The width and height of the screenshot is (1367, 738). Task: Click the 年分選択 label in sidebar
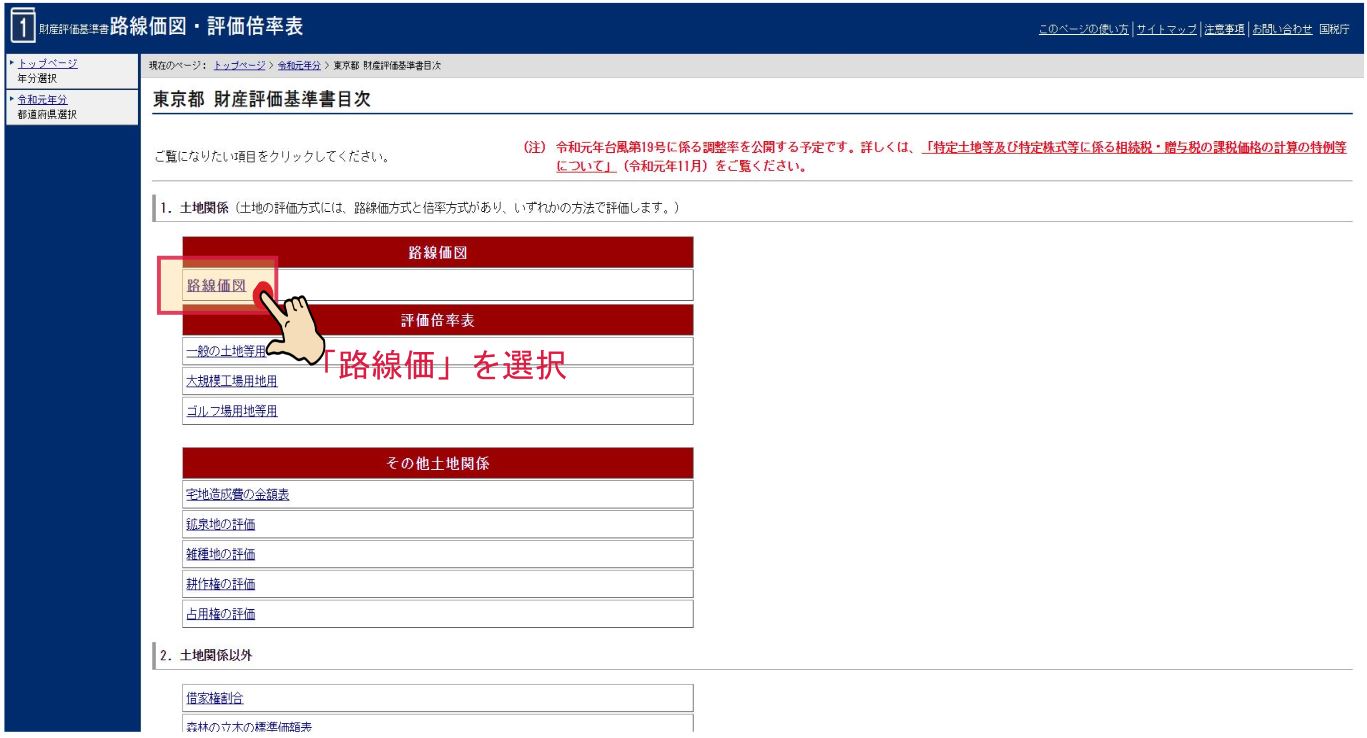[36, 76]
